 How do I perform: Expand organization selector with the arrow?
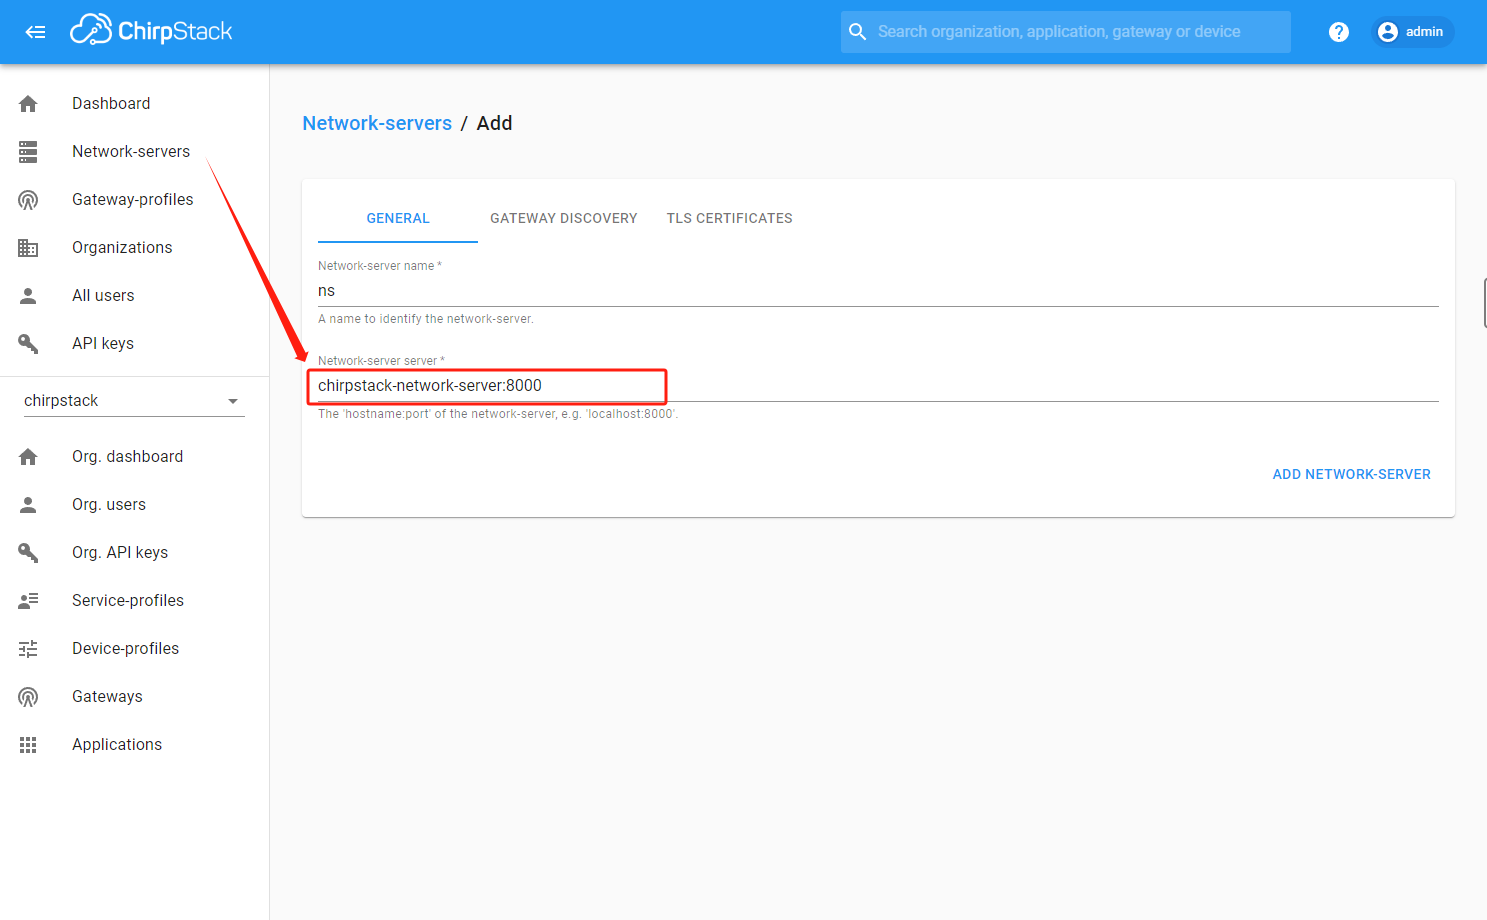[x=233, y=401]
